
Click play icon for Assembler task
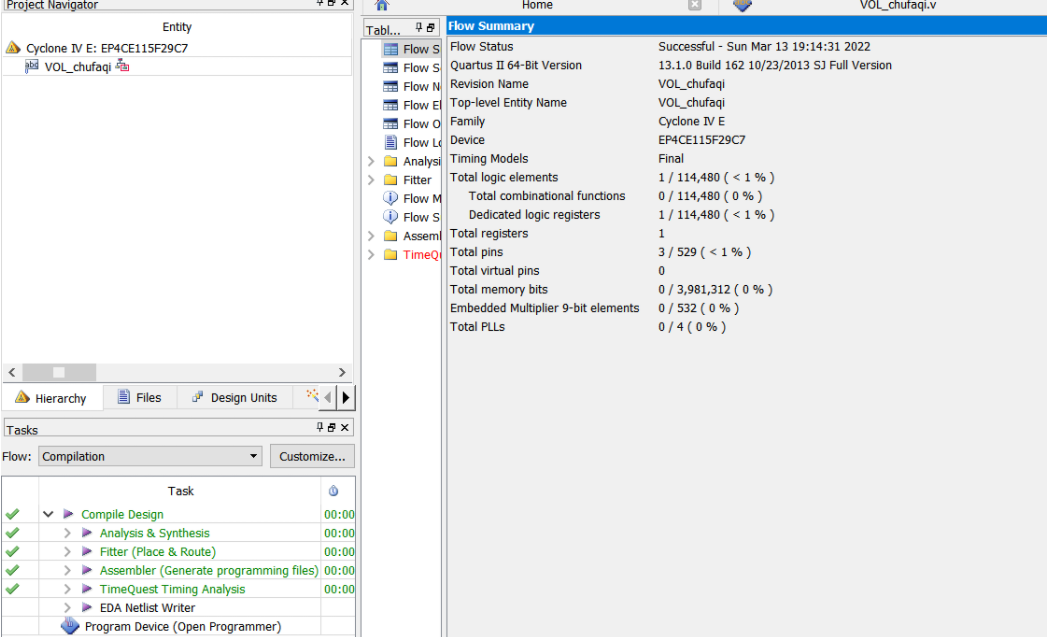coord(87,570)
